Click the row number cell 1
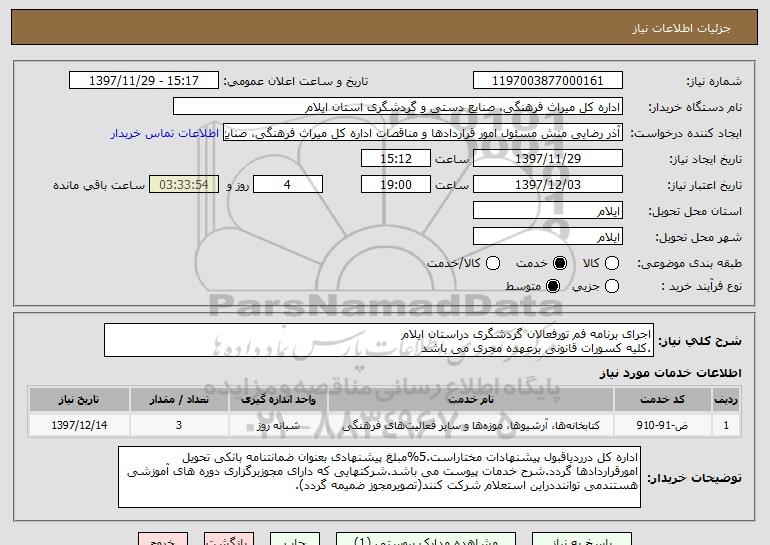Screen dimensions: 770x545 point(726,425)
